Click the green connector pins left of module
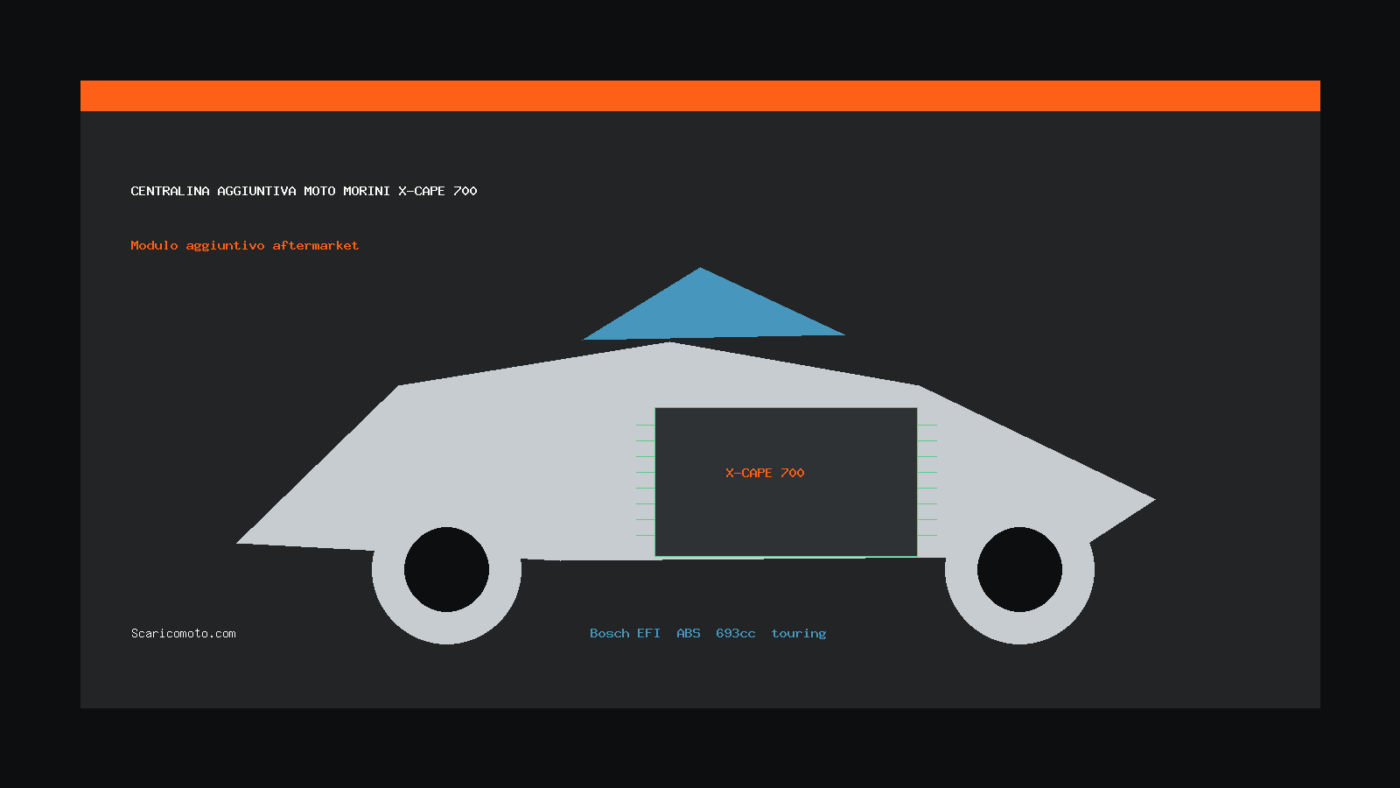This screenshot has height=788, width=1400. coord(646,480)
